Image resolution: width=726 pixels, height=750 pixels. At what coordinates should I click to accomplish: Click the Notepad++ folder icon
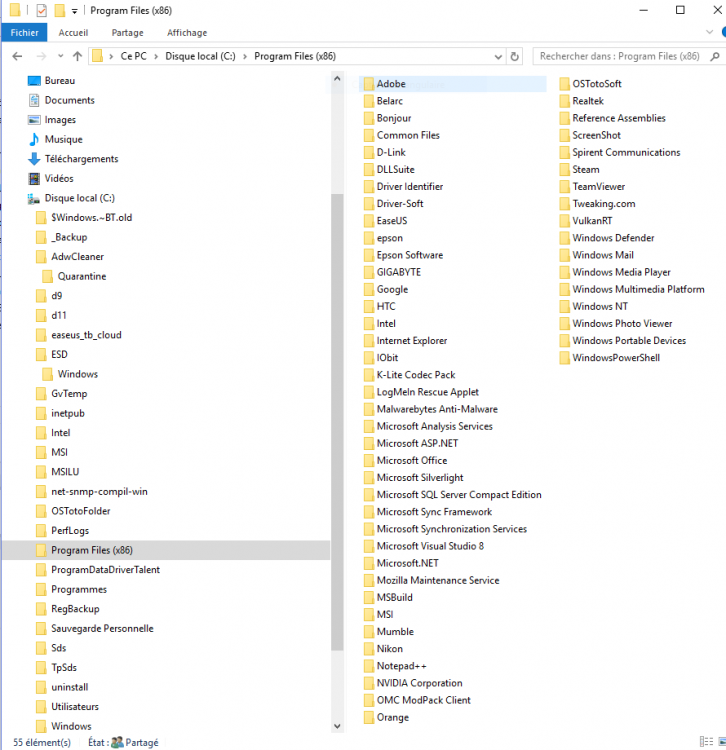pos(369,666)
